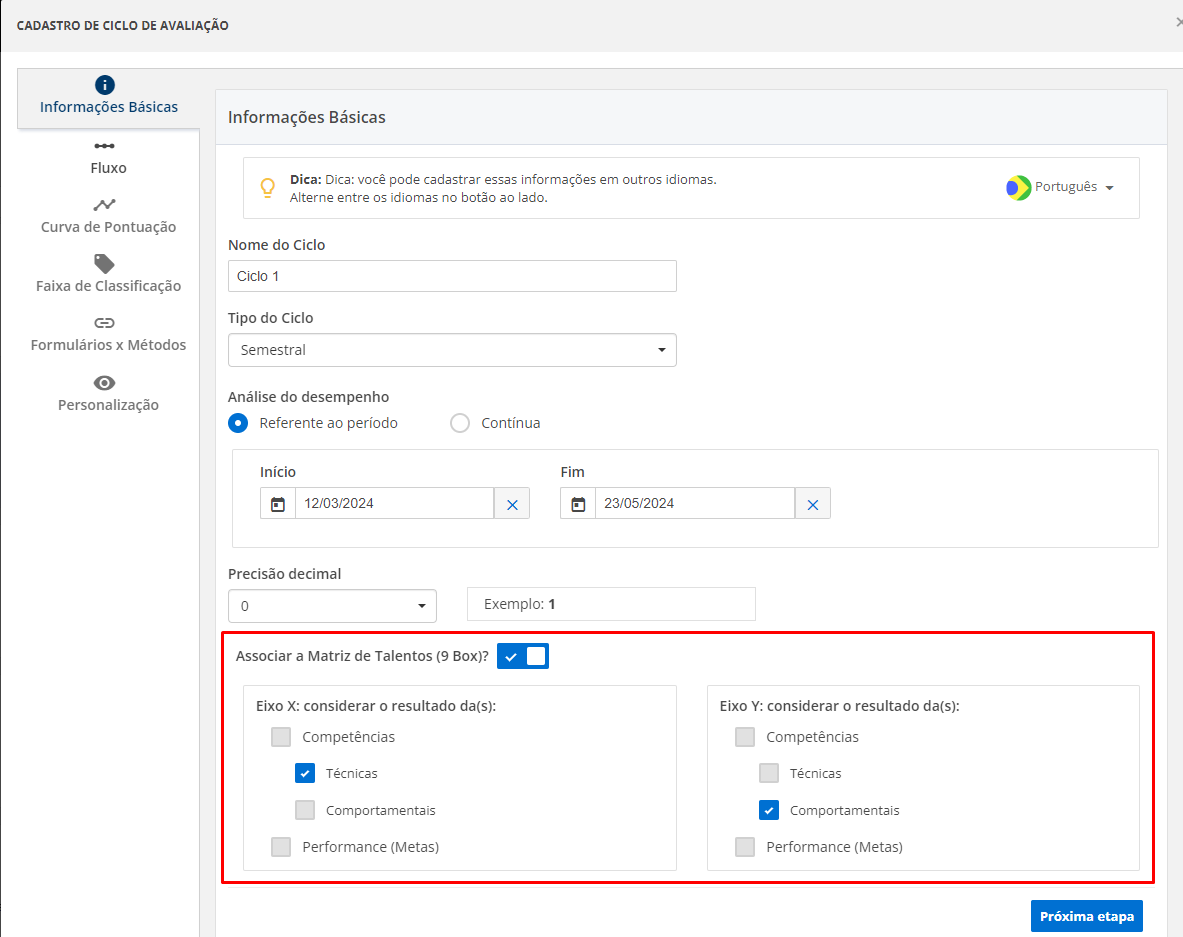Open the Personalização eye icon
Image resolution: width=1183 pixels, height=937 pixels.
[x=104, y=383]
